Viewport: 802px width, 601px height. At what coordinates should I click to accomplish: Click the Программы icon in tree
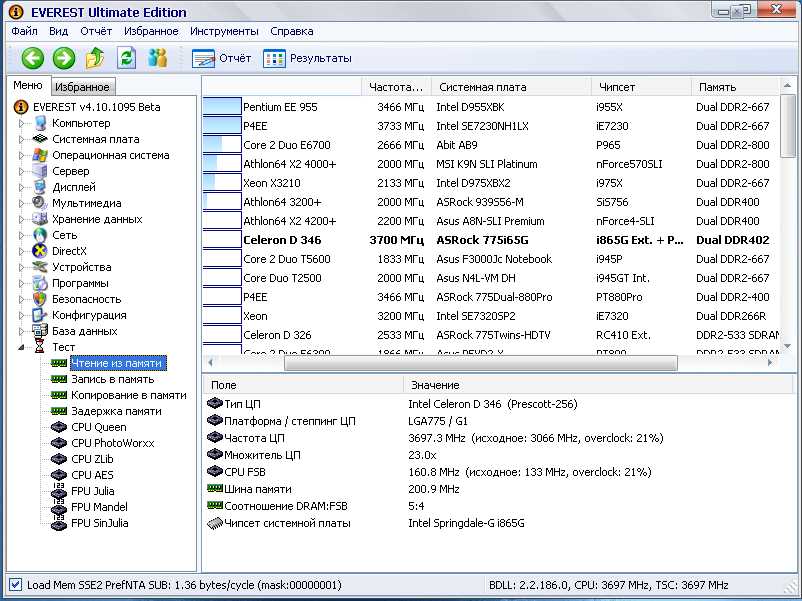40,283
